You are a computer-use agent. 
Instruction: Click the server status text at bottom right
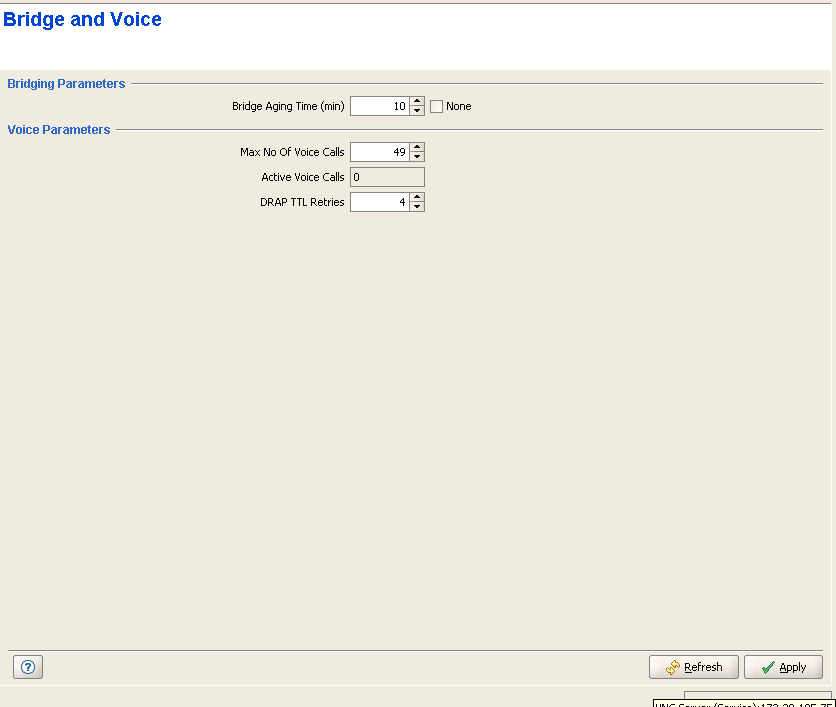[743, 703]
